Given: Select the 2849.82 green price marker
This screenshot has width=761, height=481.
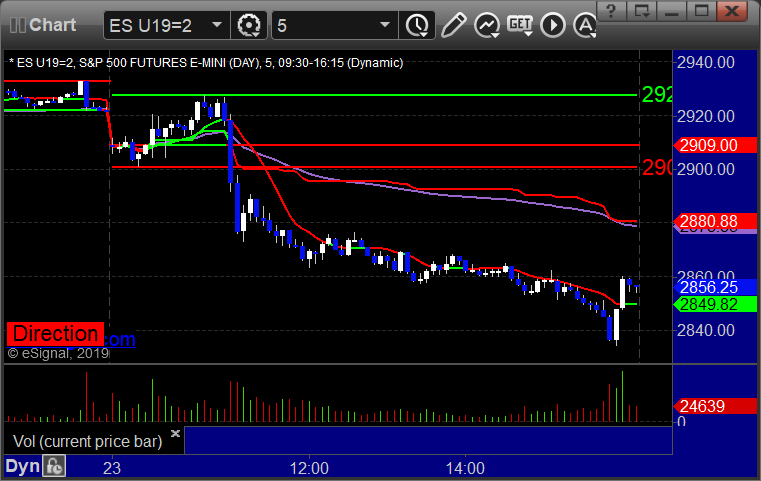Looking at the screenshot, I should pos(715,304).
